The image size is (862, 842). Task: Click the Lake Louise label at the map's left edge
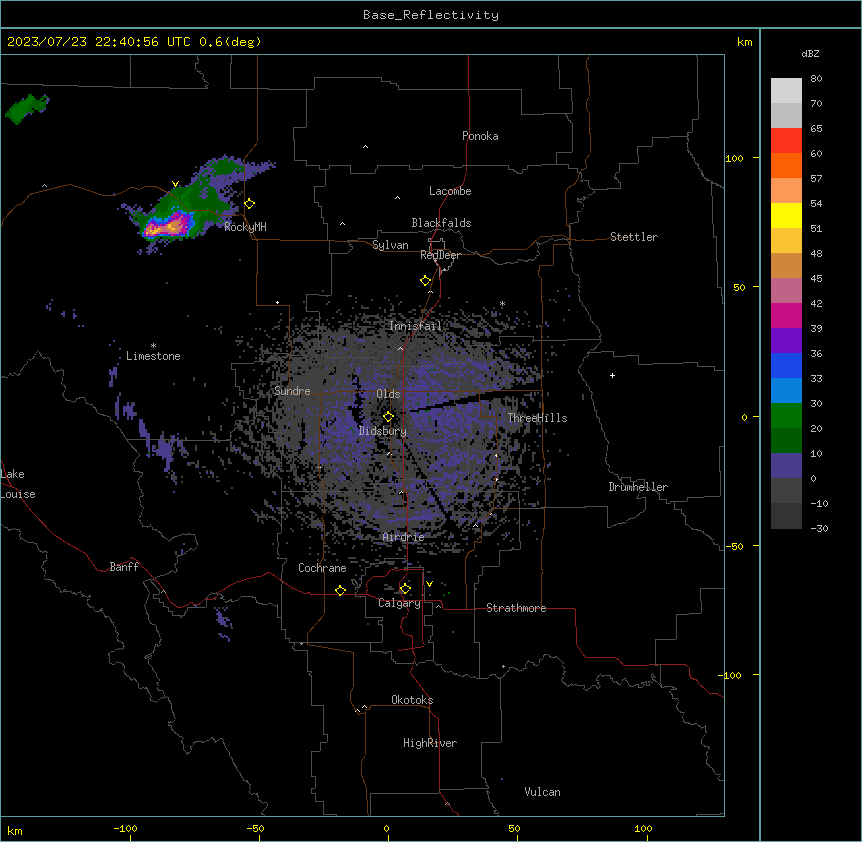tap(18, 484)
